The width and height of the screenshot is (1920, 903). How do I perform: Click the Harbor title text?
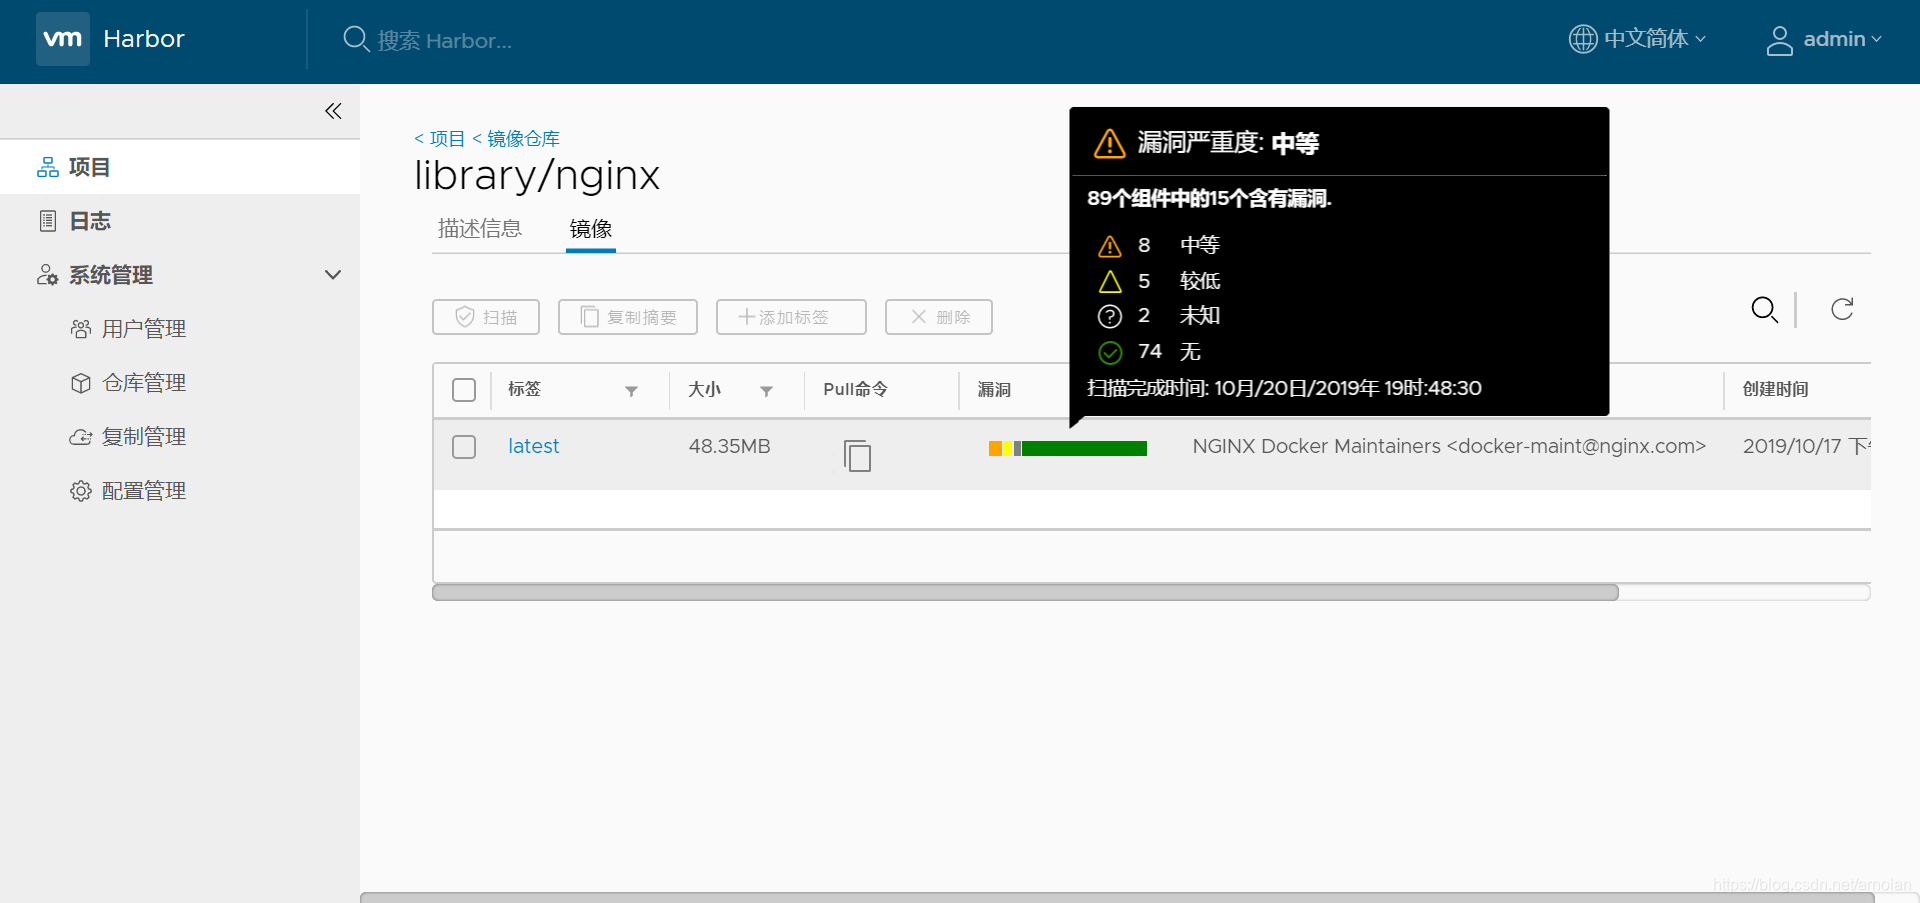[144, 39]
